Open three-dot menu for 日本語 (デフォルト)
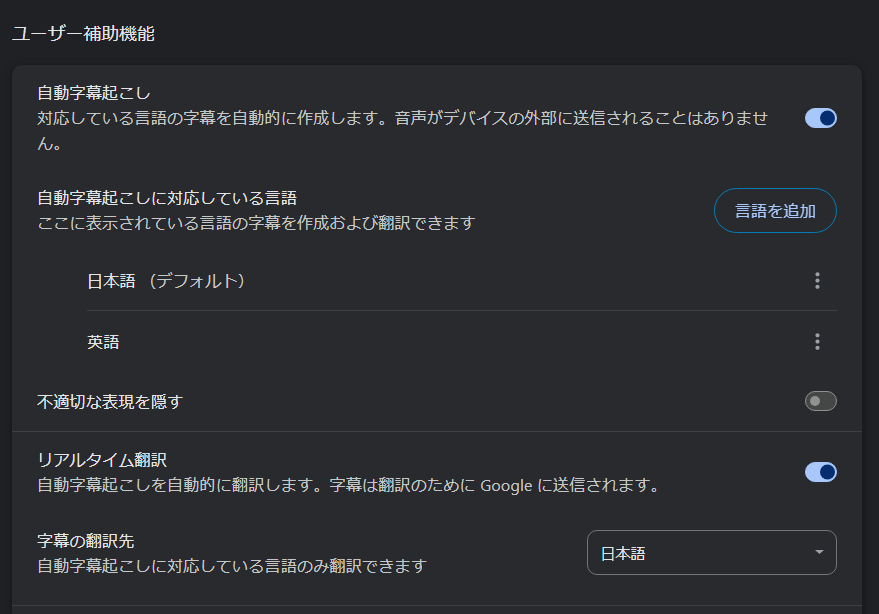 [x=817, y=281]
